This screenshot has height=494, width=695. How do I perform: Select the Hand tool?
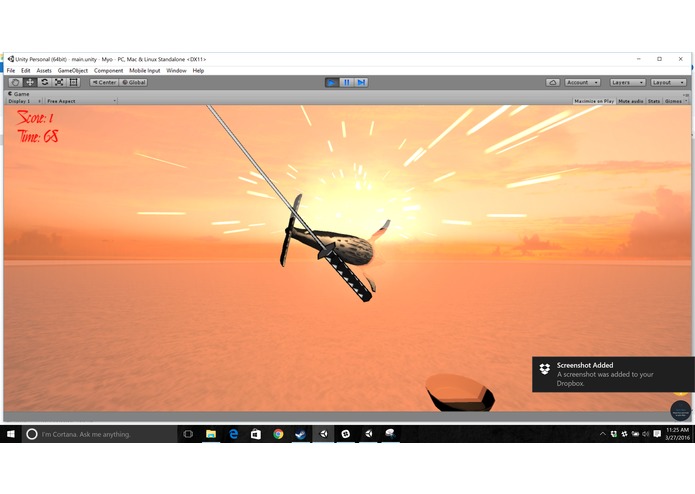15,82
